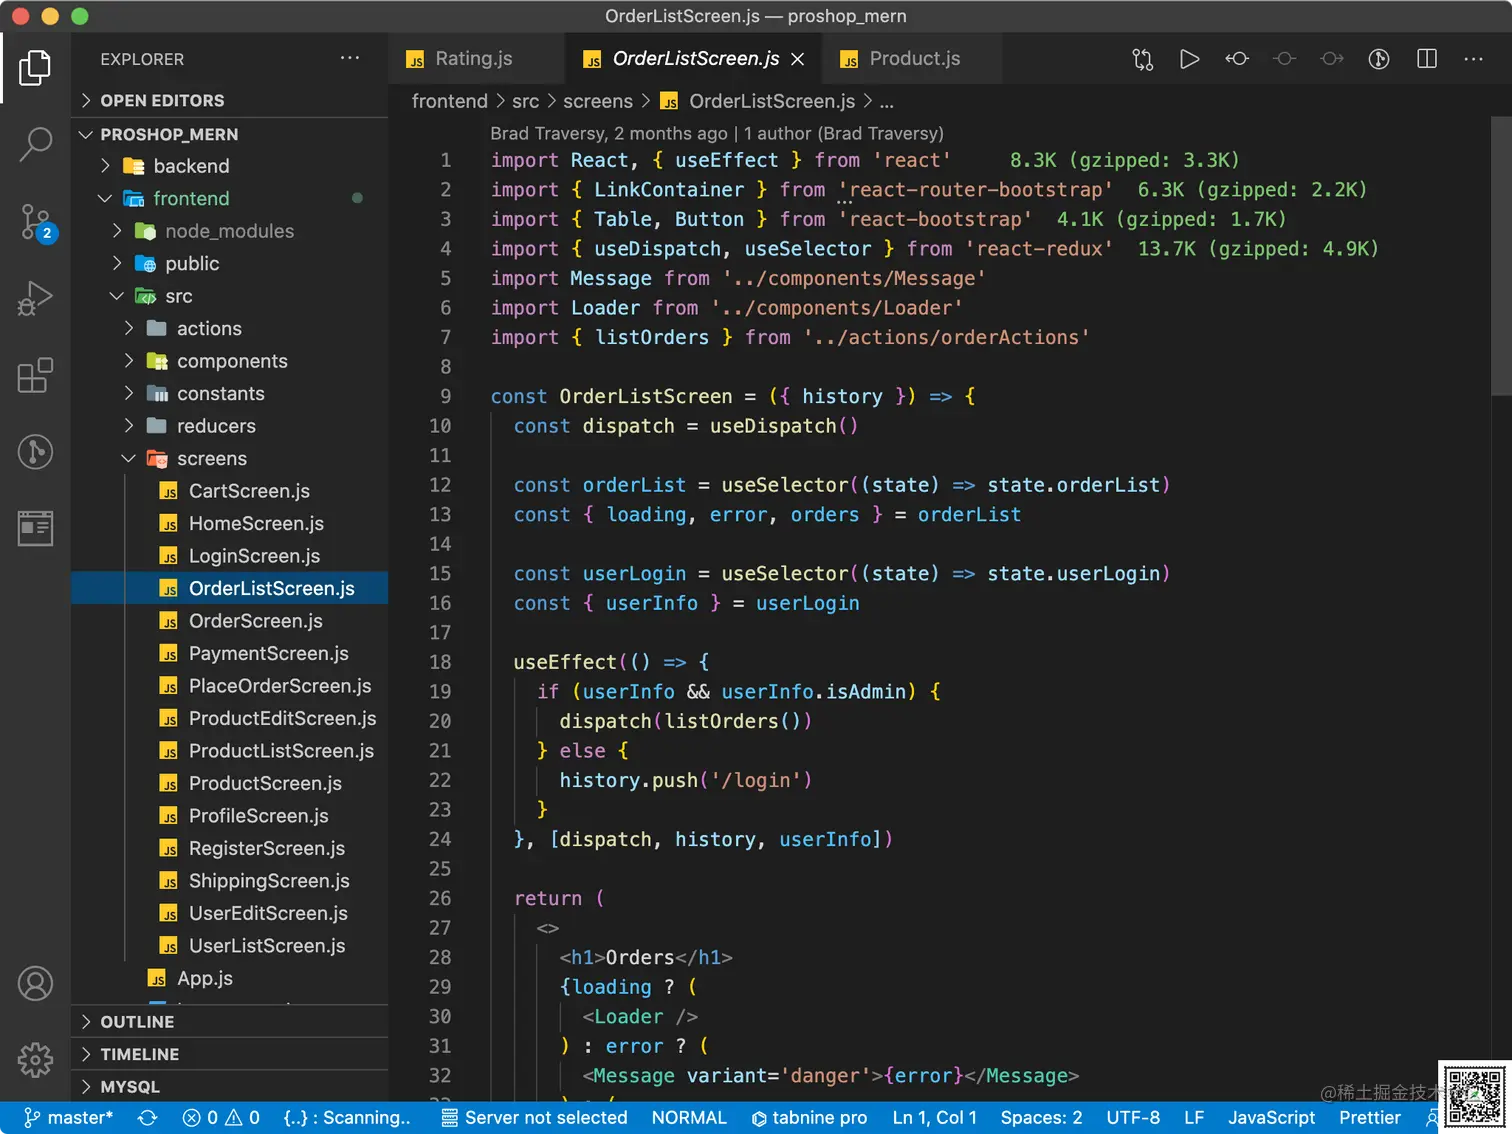
Task: Open UserListScreen.js file
Action: tap(231, 946)
